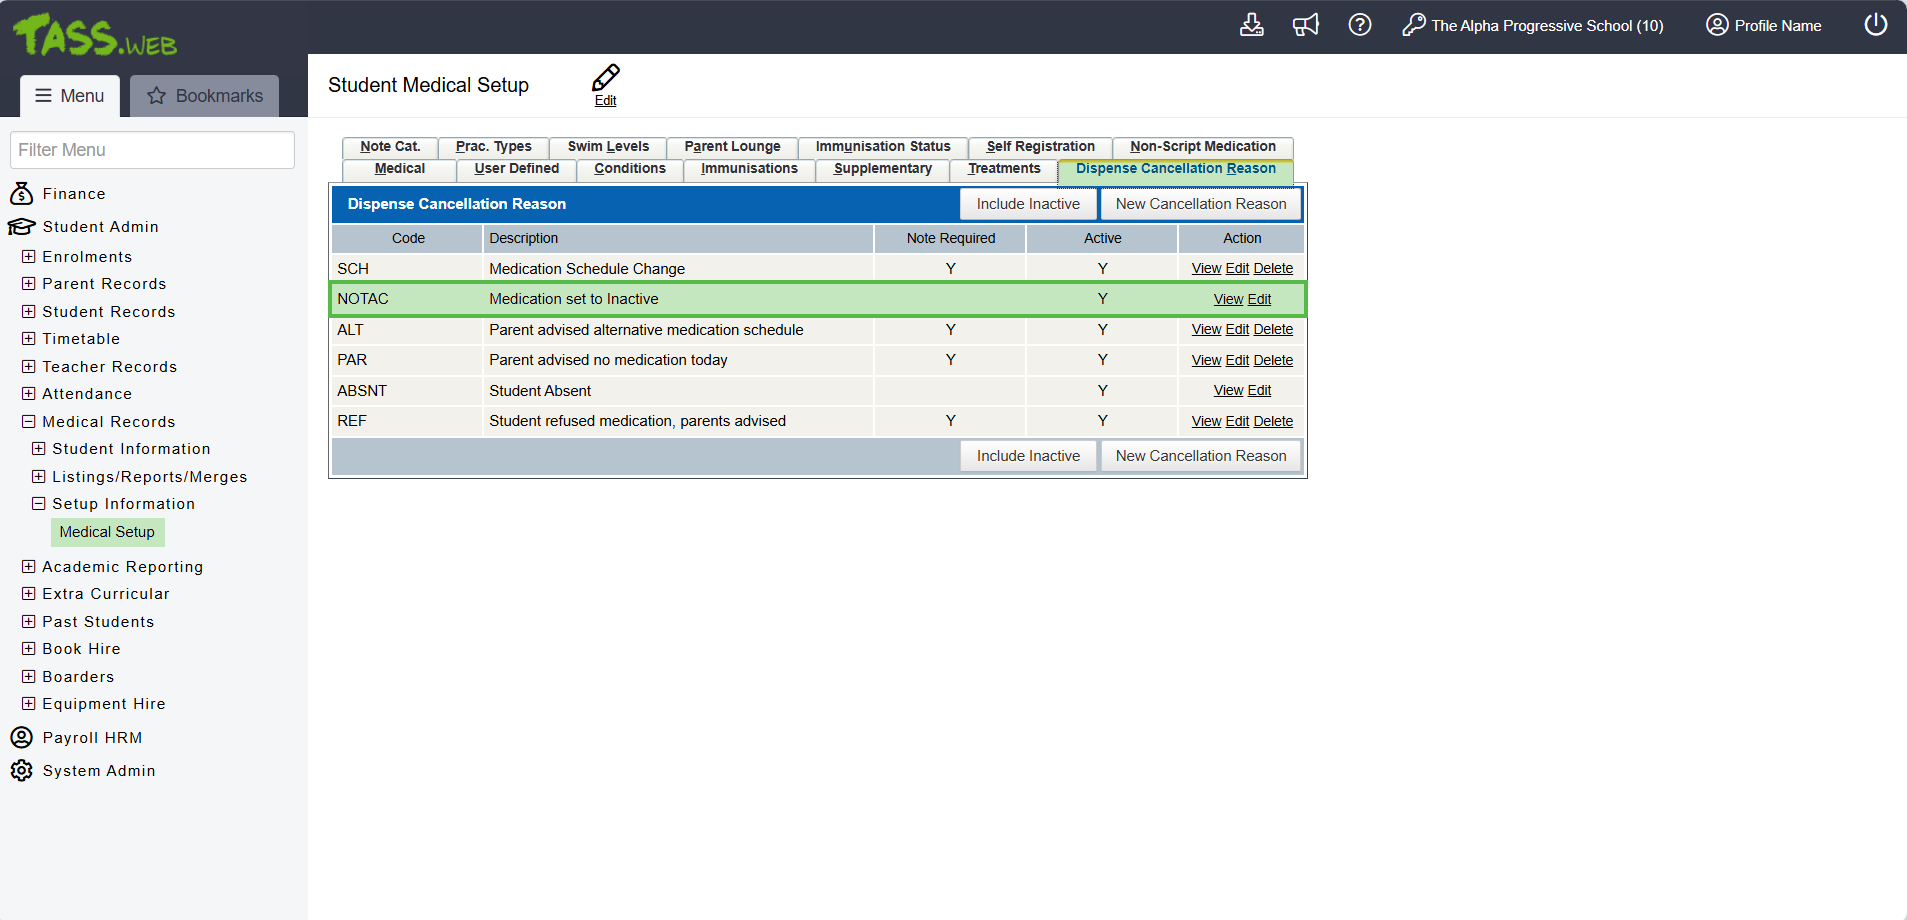1907x920 pixels.
Task: Open the announcements megaphone icon
Action: pyautogui.click(x=1305, y=25)
